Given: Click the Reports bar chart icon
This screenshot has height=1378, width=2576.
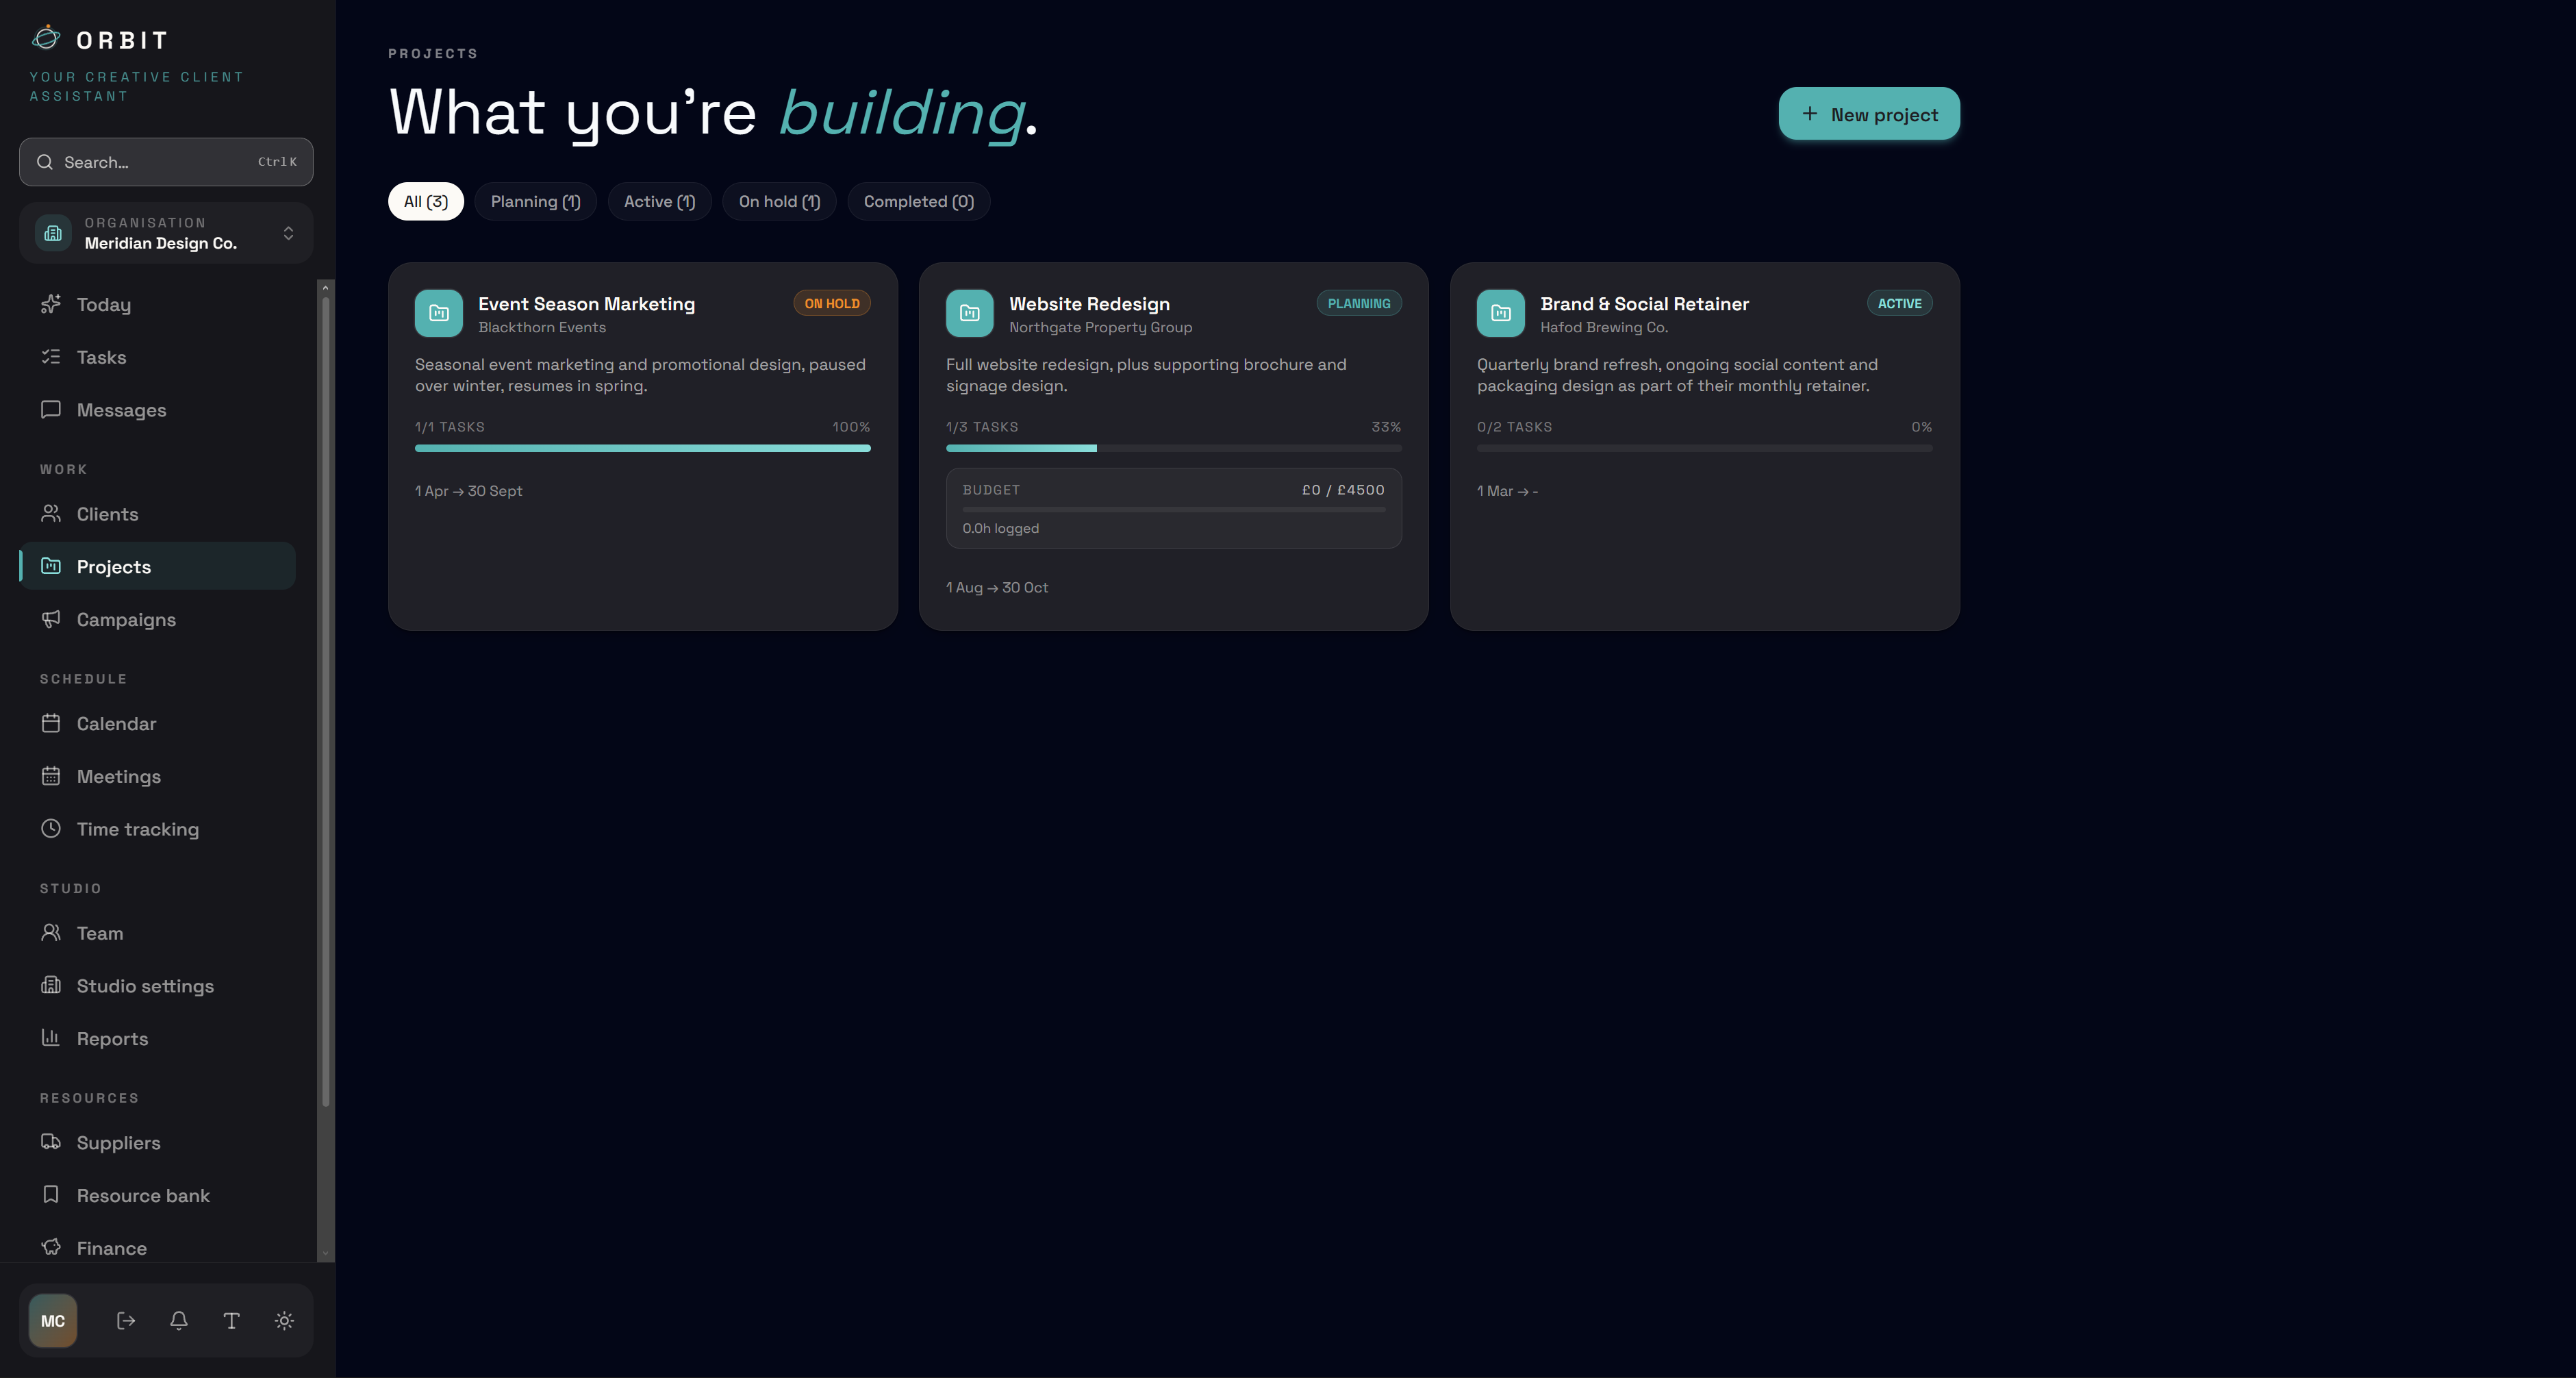Looking at the screenshot, I should pos(51,1038).
